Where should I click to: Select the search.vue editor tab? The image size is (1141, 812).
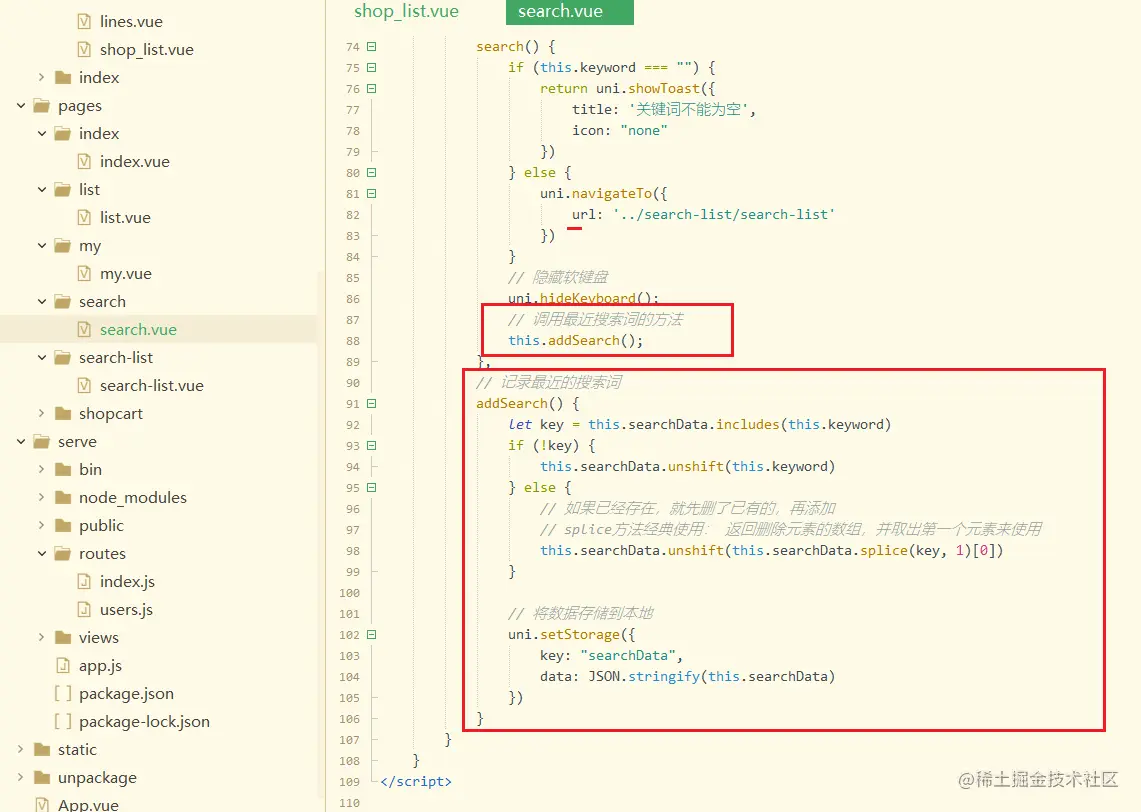(x=570, y=12)
